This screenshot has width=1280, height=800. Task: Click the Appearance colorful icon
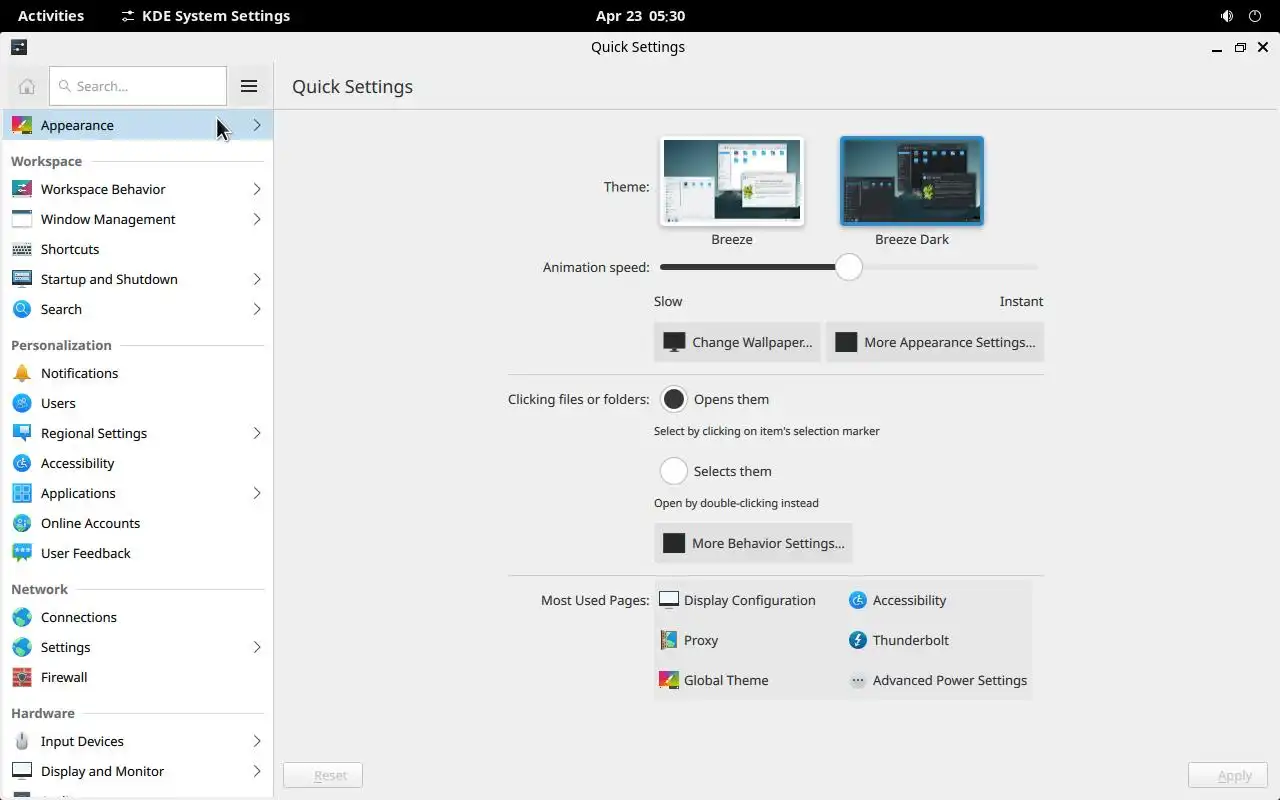pos(22,125)
